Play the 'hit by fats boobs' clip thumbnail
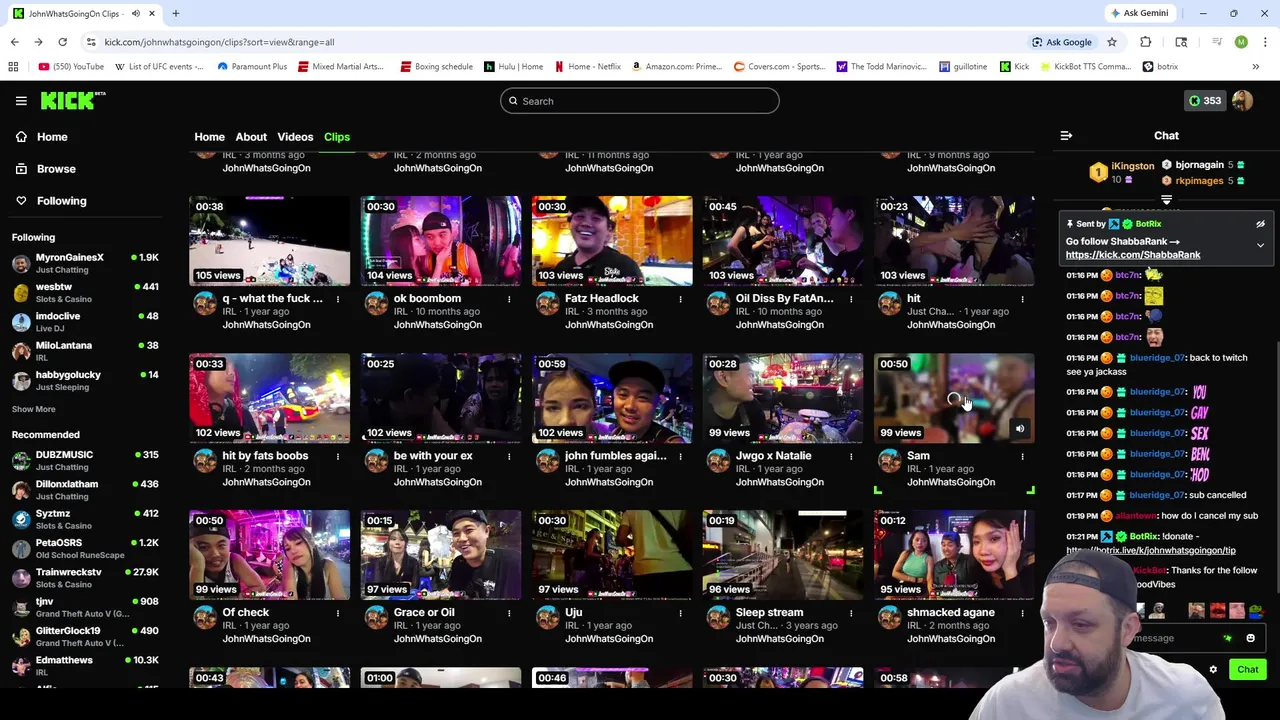 tap(270, 398)
